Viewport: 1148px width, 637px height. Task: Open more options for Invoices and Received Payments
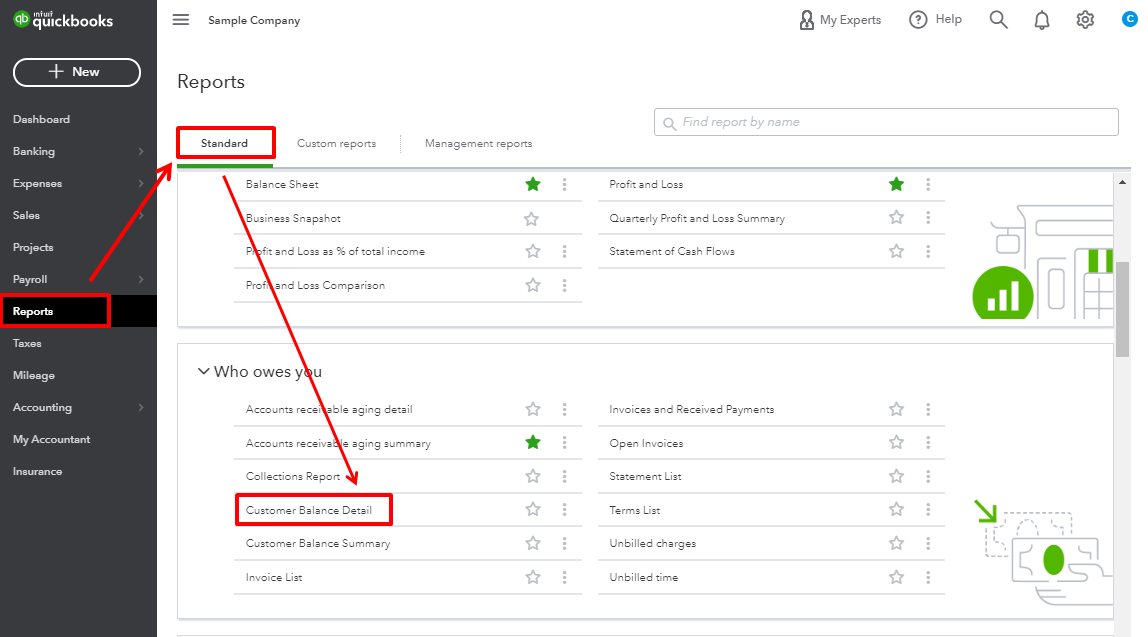click(x=928, y=409)
